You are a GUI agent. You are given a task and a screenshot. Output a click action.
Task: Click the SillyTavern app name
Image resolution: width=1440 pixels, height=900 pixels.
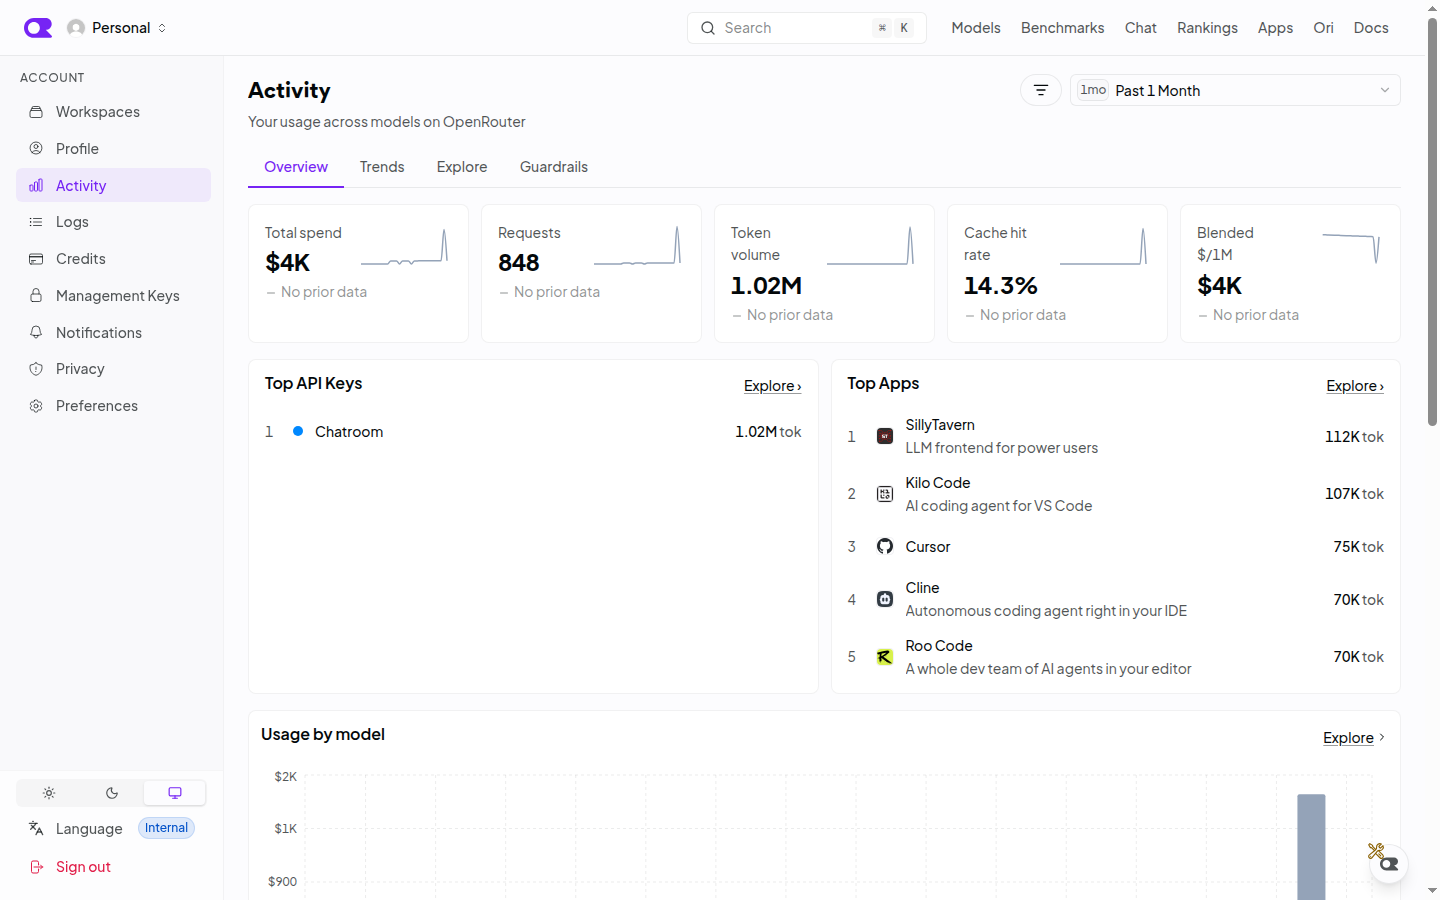(x=940, y=425)
